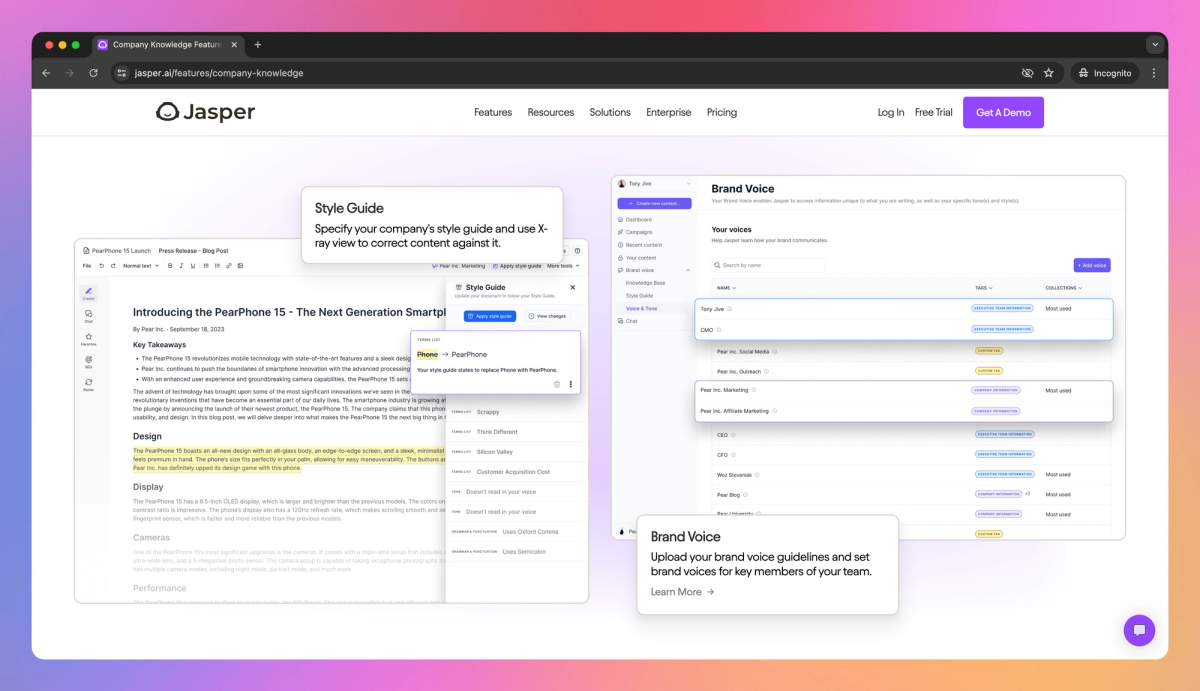Expand the tab search dropdown

click(1155, 45)
